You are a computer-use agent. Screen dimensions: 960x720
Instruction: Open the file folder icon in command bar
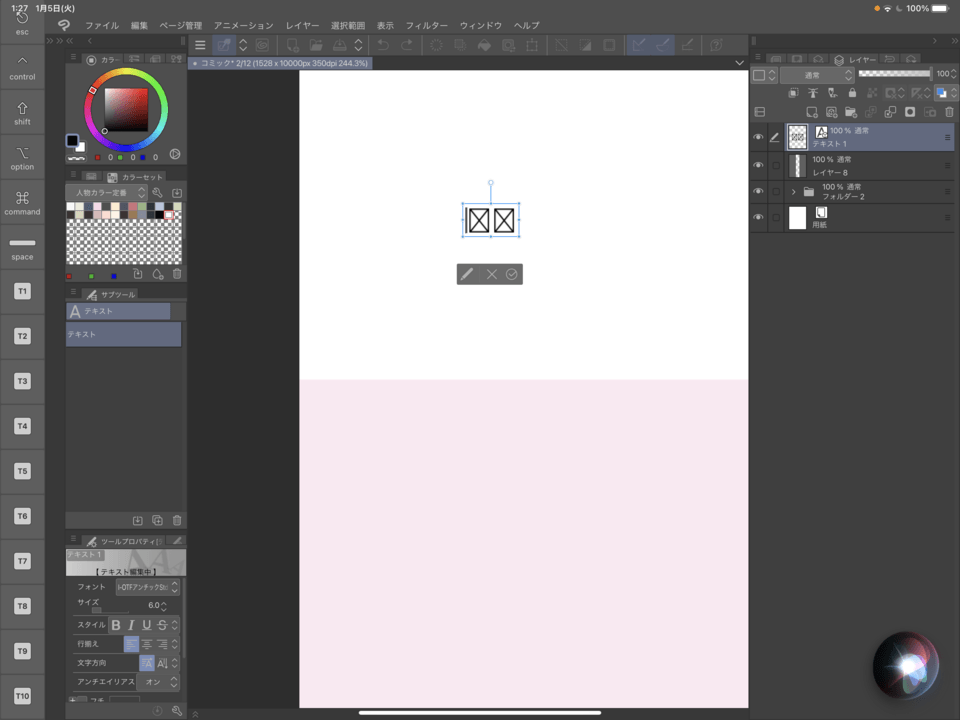(316, 45)
